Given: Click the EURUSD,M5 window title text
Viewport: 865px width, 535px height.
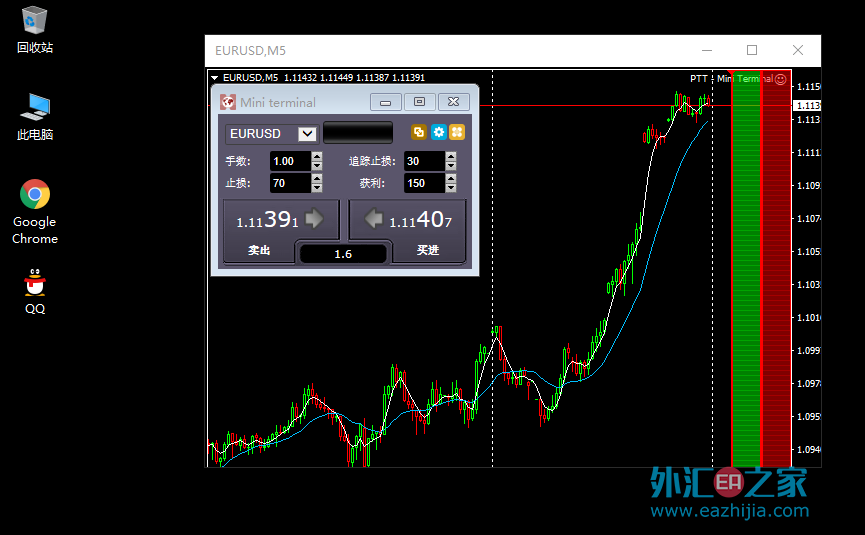Looking at the screenshot, I should (x=250, y=51).
